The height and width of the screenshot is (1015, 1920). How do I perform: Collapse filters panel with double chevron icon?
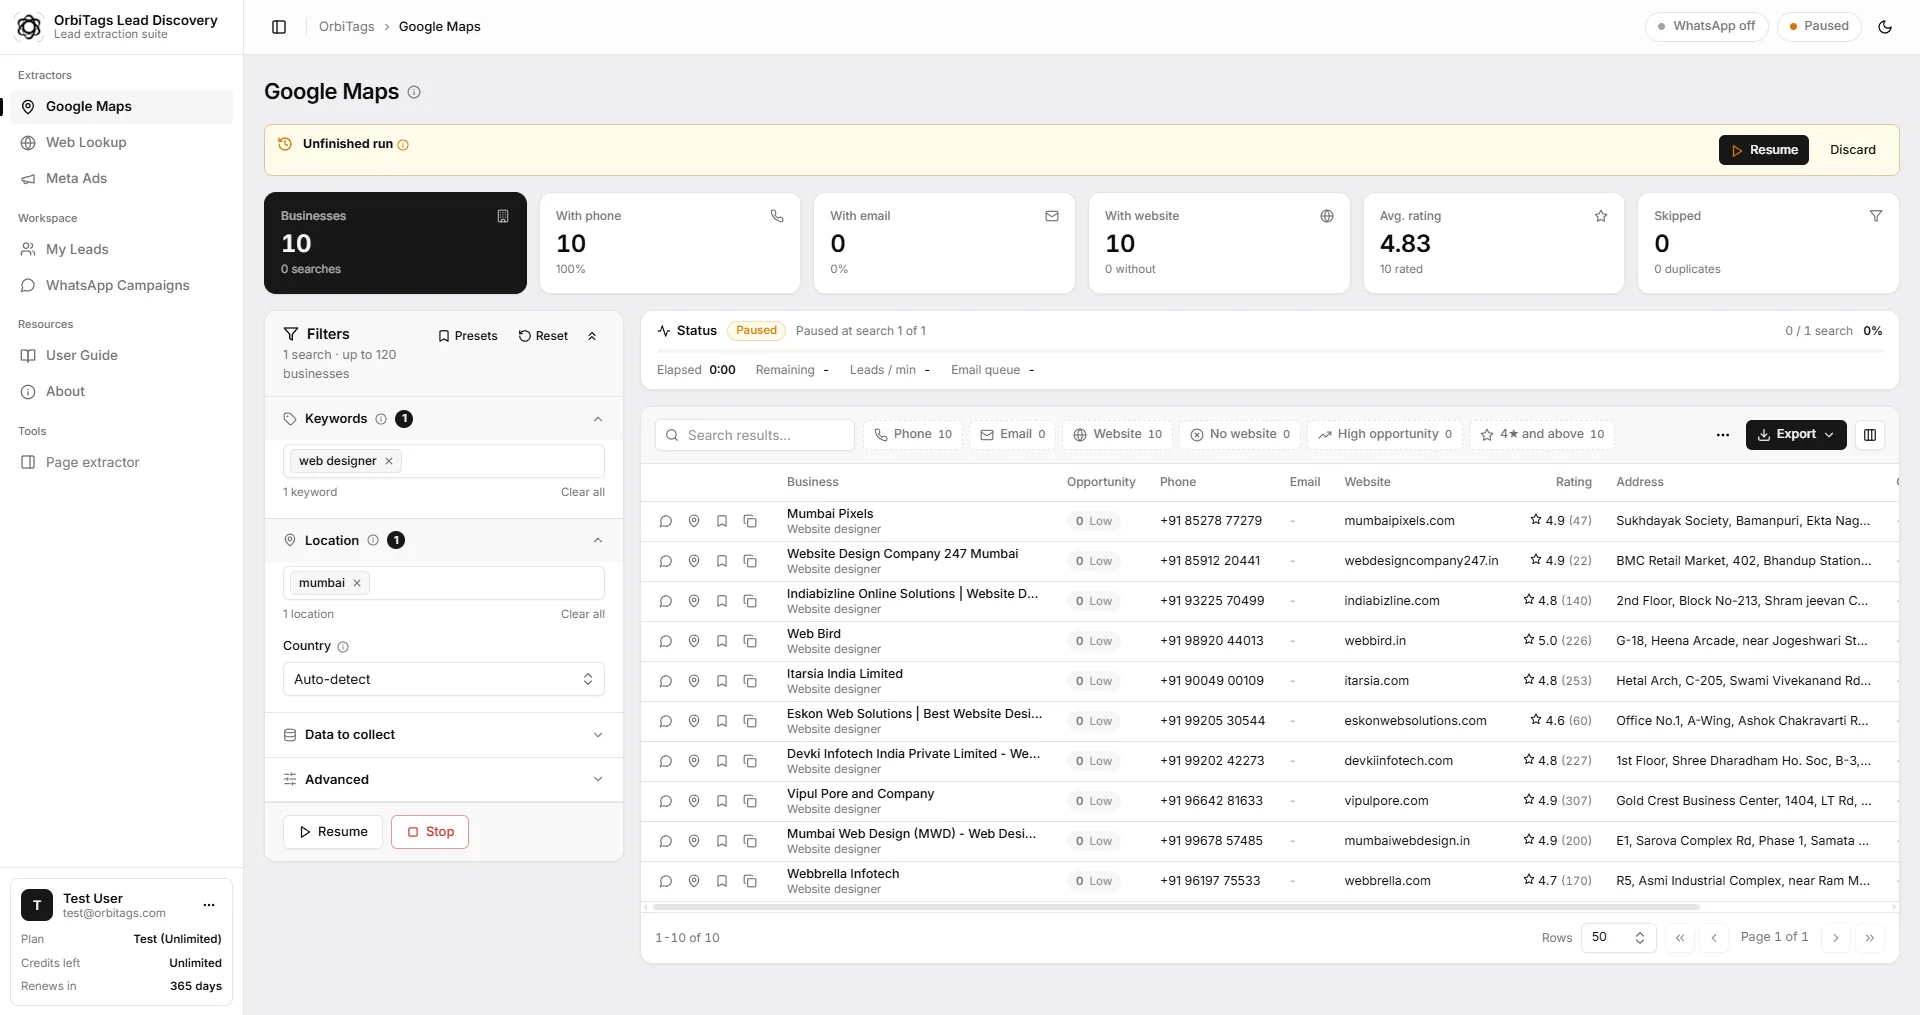(x=592, y=336)
